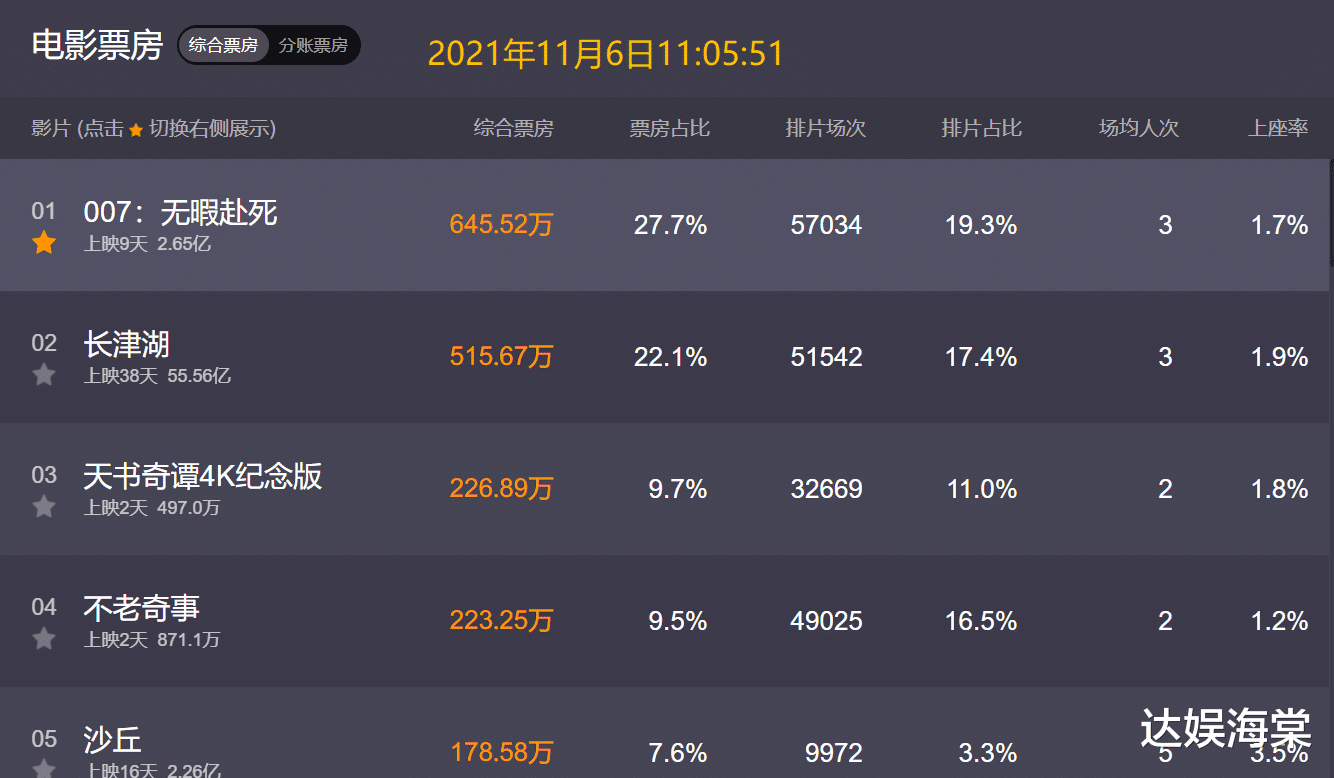
Task: Switch to 分账票房 tab
Action: click(x=313, y=45)
